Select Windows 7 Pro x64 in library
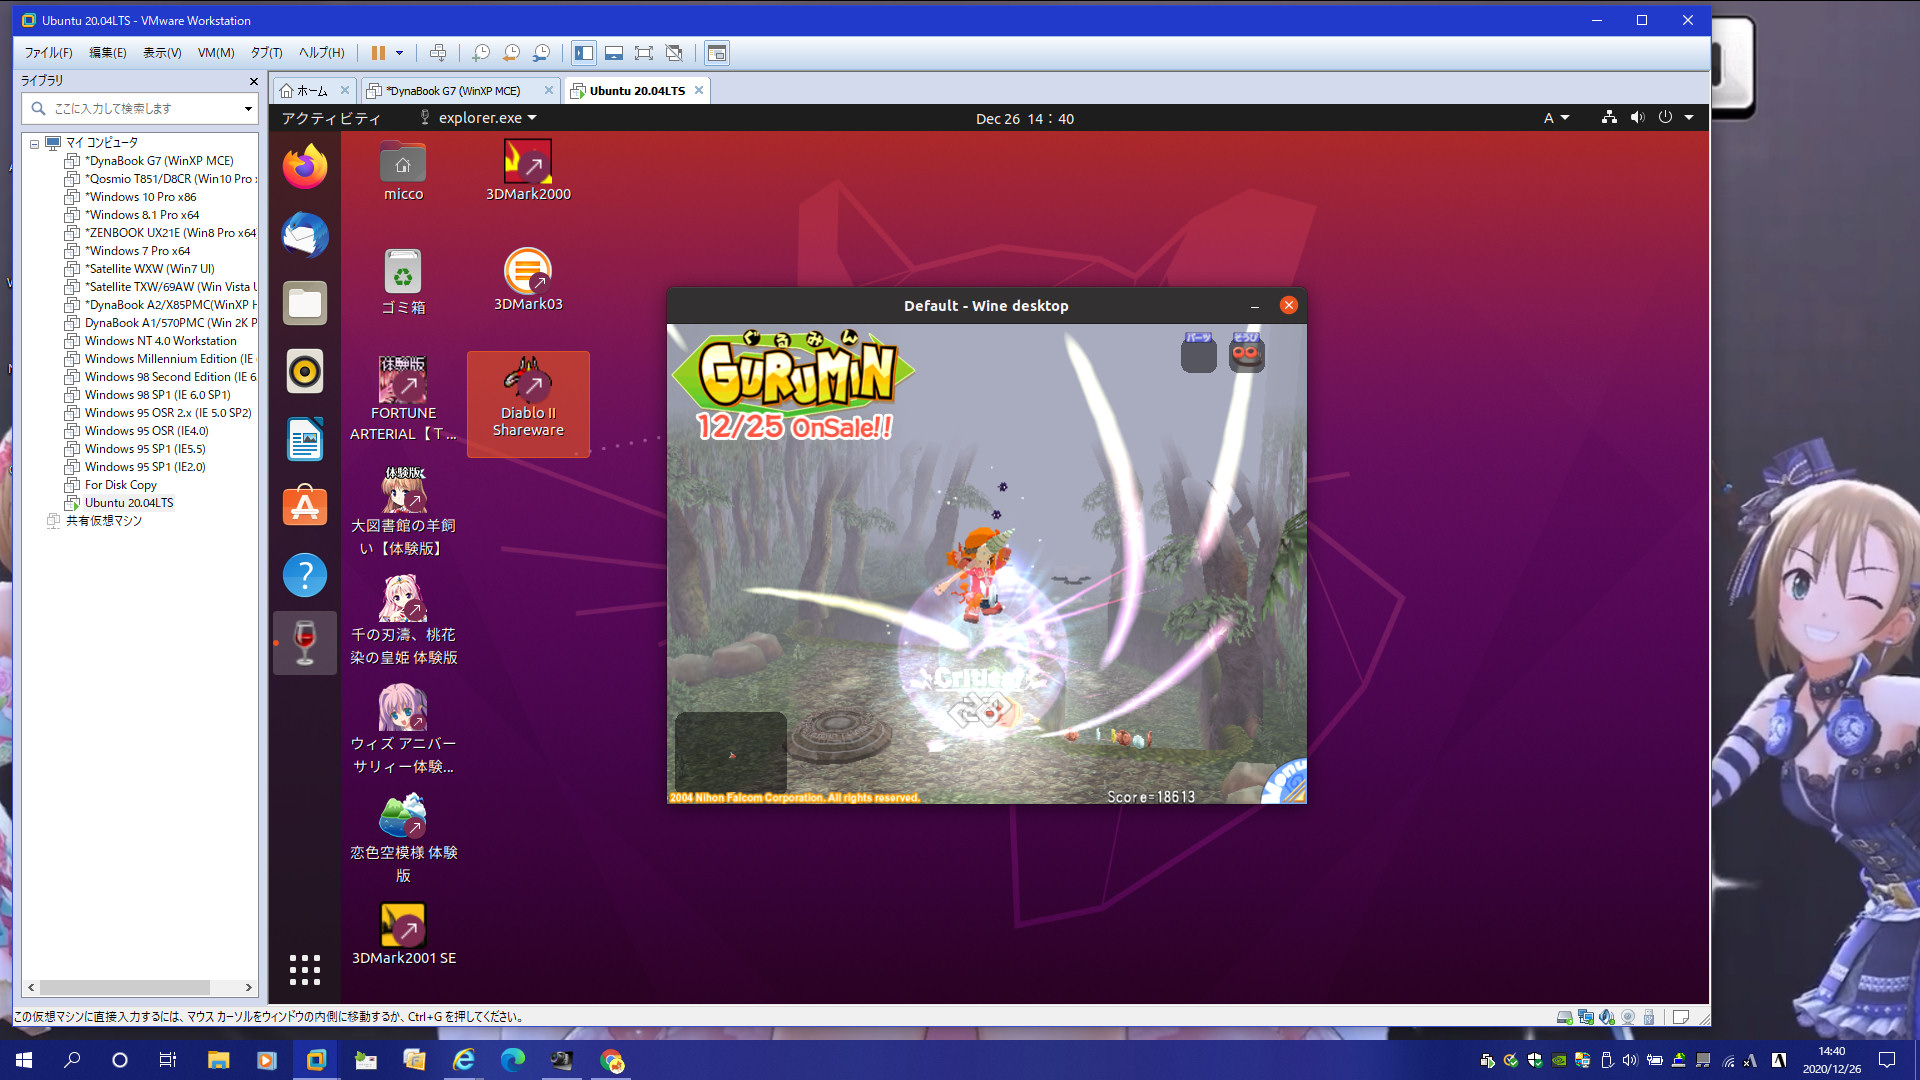1920x1080 pixels. click(x=137, y=251)
